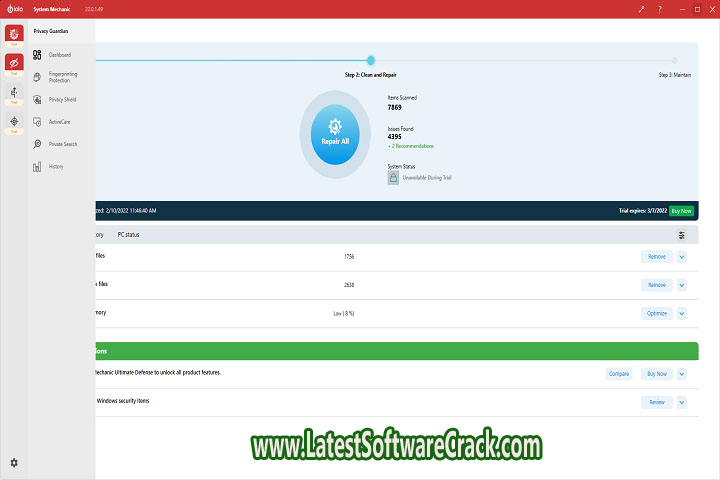Click the Dashboard icon in the menu
Image resolution: width=720 pixels, height=480 pixels.
coord(37,55)
